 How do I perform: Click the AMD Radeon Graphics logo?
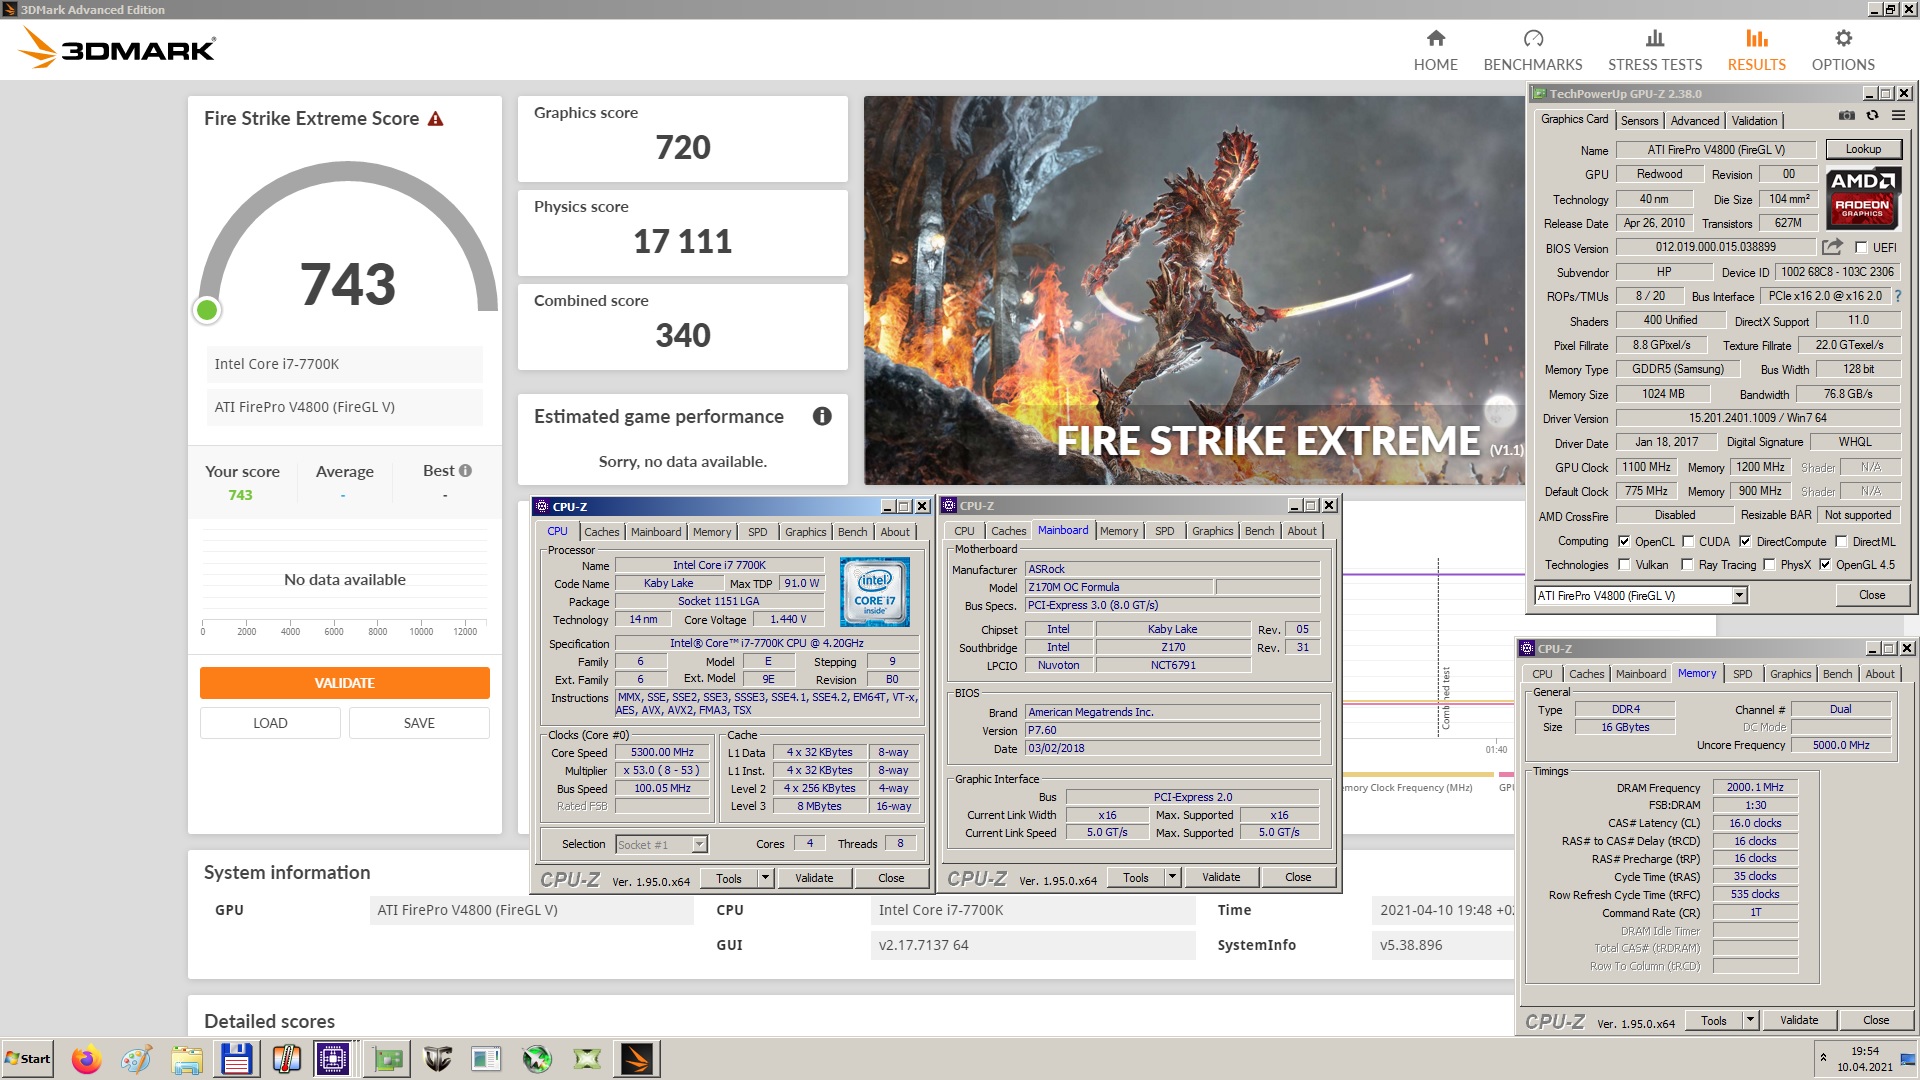tap(1862, 196)
